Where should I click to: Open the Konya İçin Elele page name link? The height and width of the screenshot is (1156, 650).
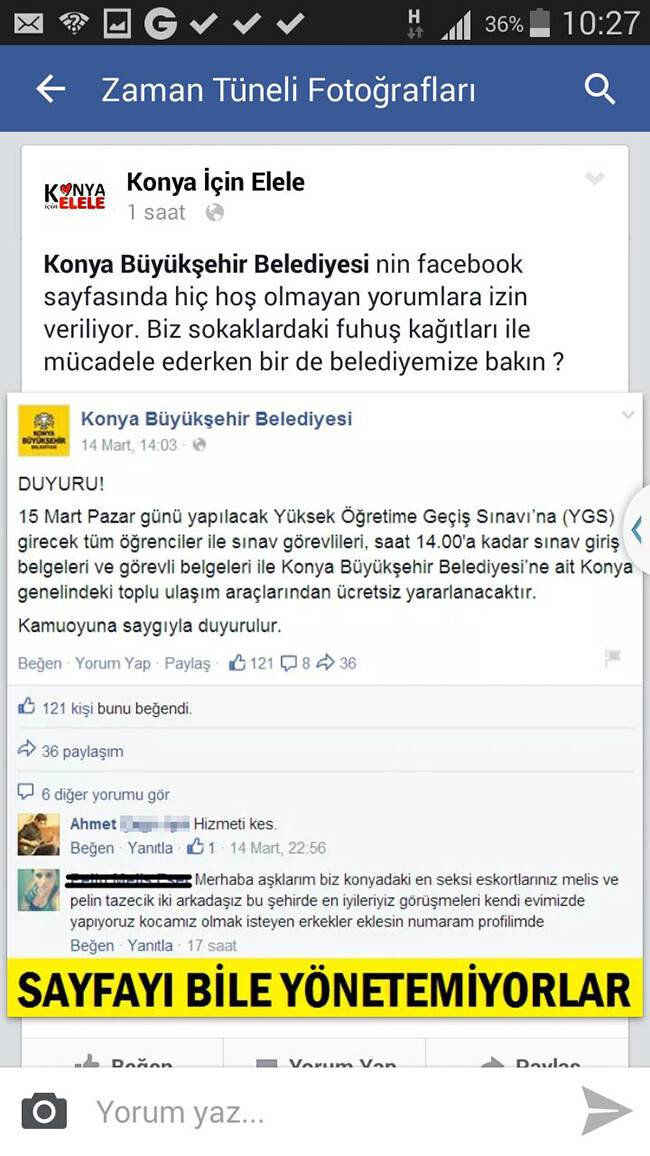tap(216, 181)
